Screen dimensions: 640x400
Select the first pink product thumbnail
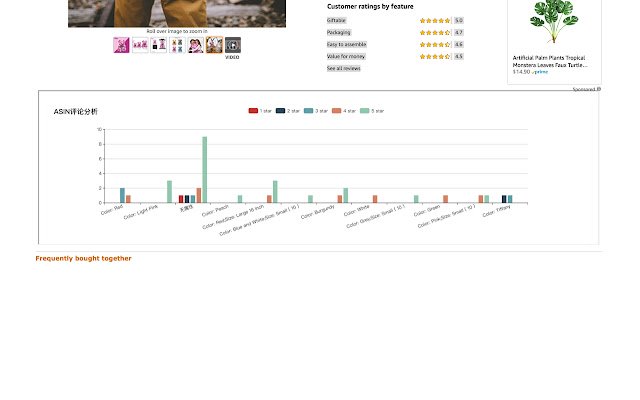click(x=121, y=45)
